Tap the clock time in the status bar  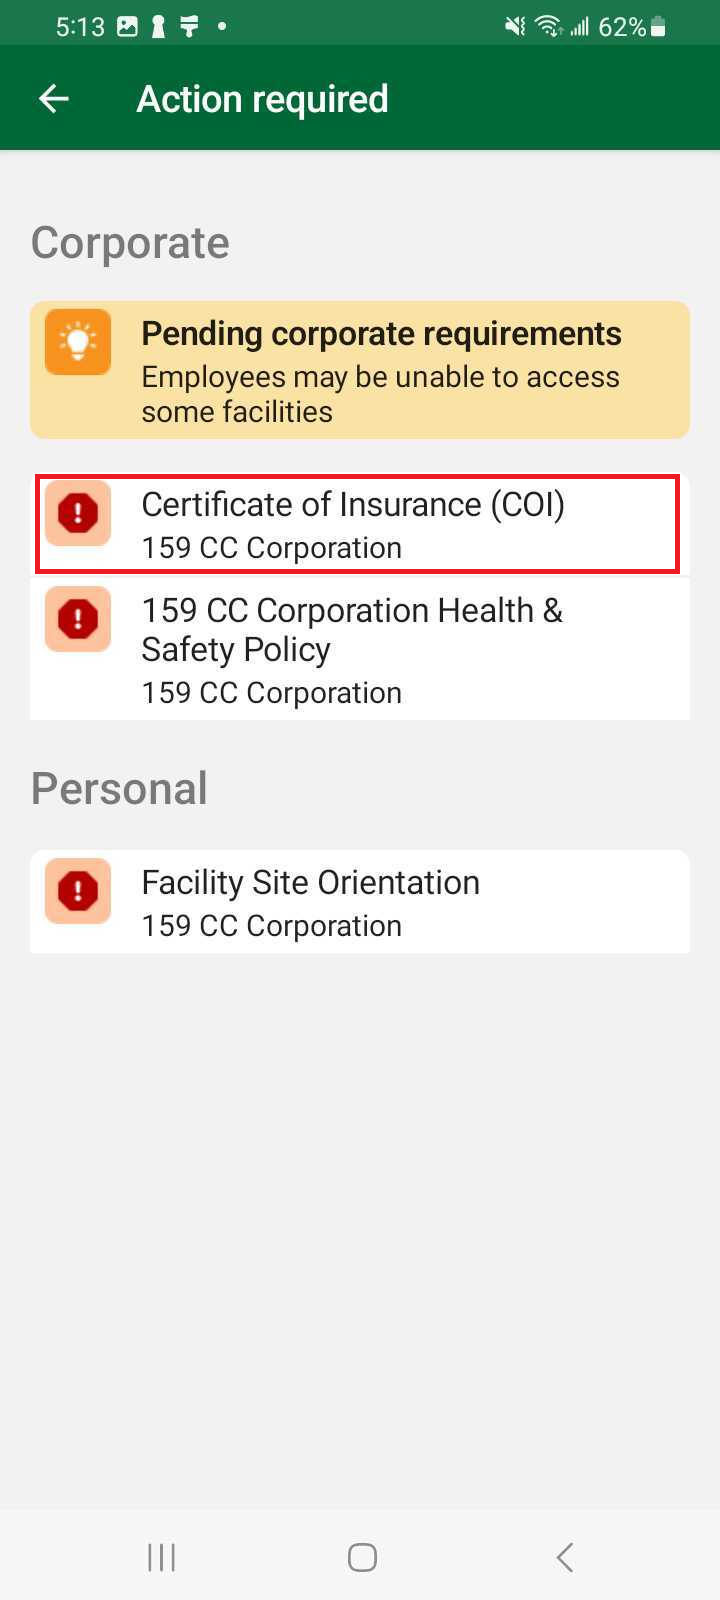(80, 27)
